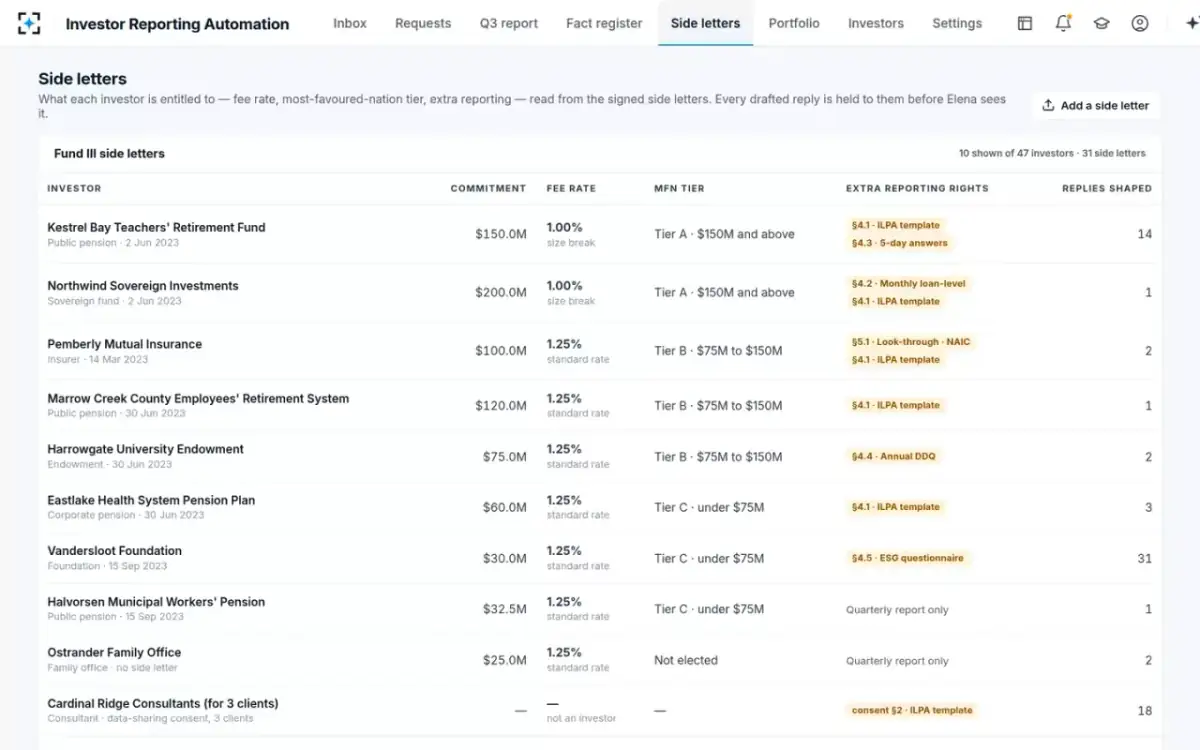The image size is (1200, 750).
Task: Open the layout panel icon
Action: coord(1025,23)
